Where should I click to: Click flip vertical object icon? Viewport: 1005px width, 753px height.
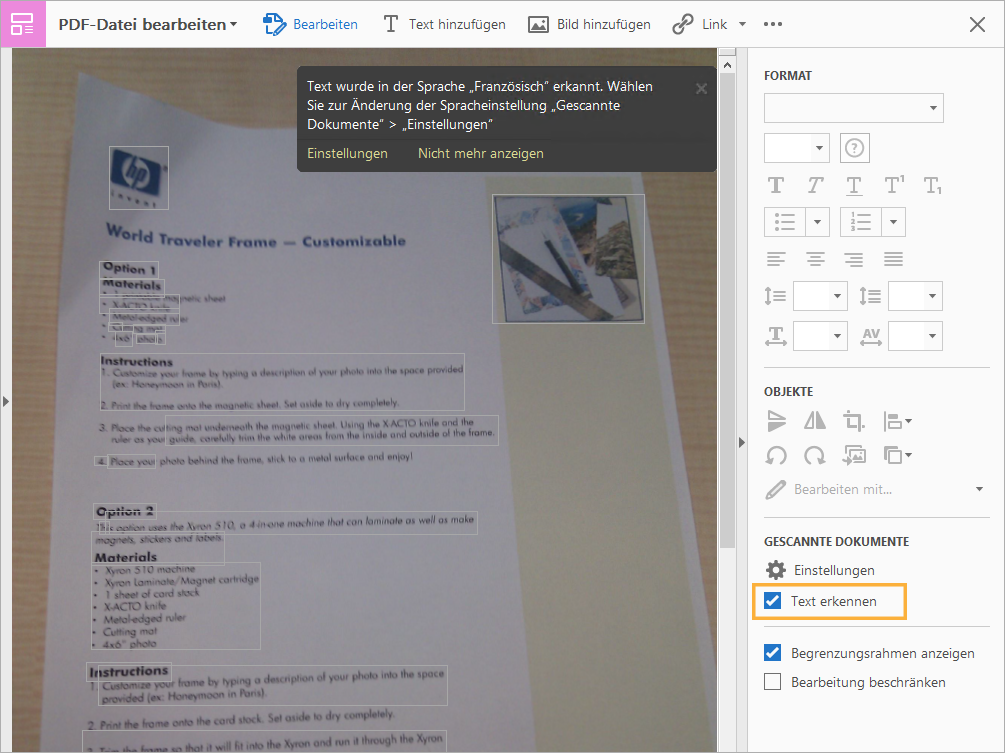tap(776, 421)
